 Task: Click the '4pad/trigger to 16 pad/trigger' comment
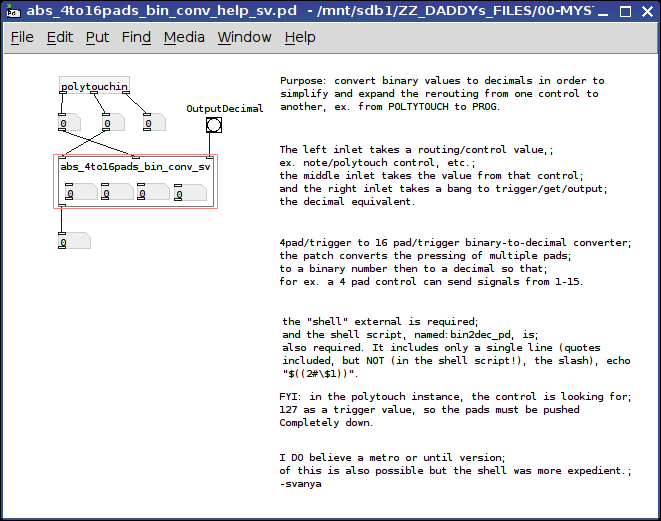[455, 262]
